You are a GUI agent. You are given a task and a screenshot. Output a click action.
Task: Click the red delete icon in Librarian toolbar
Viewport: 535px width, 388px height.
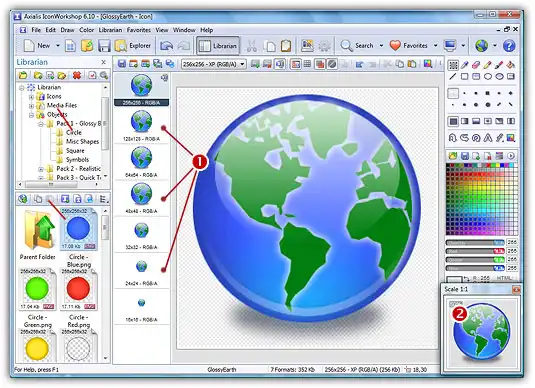click(77, 75)
